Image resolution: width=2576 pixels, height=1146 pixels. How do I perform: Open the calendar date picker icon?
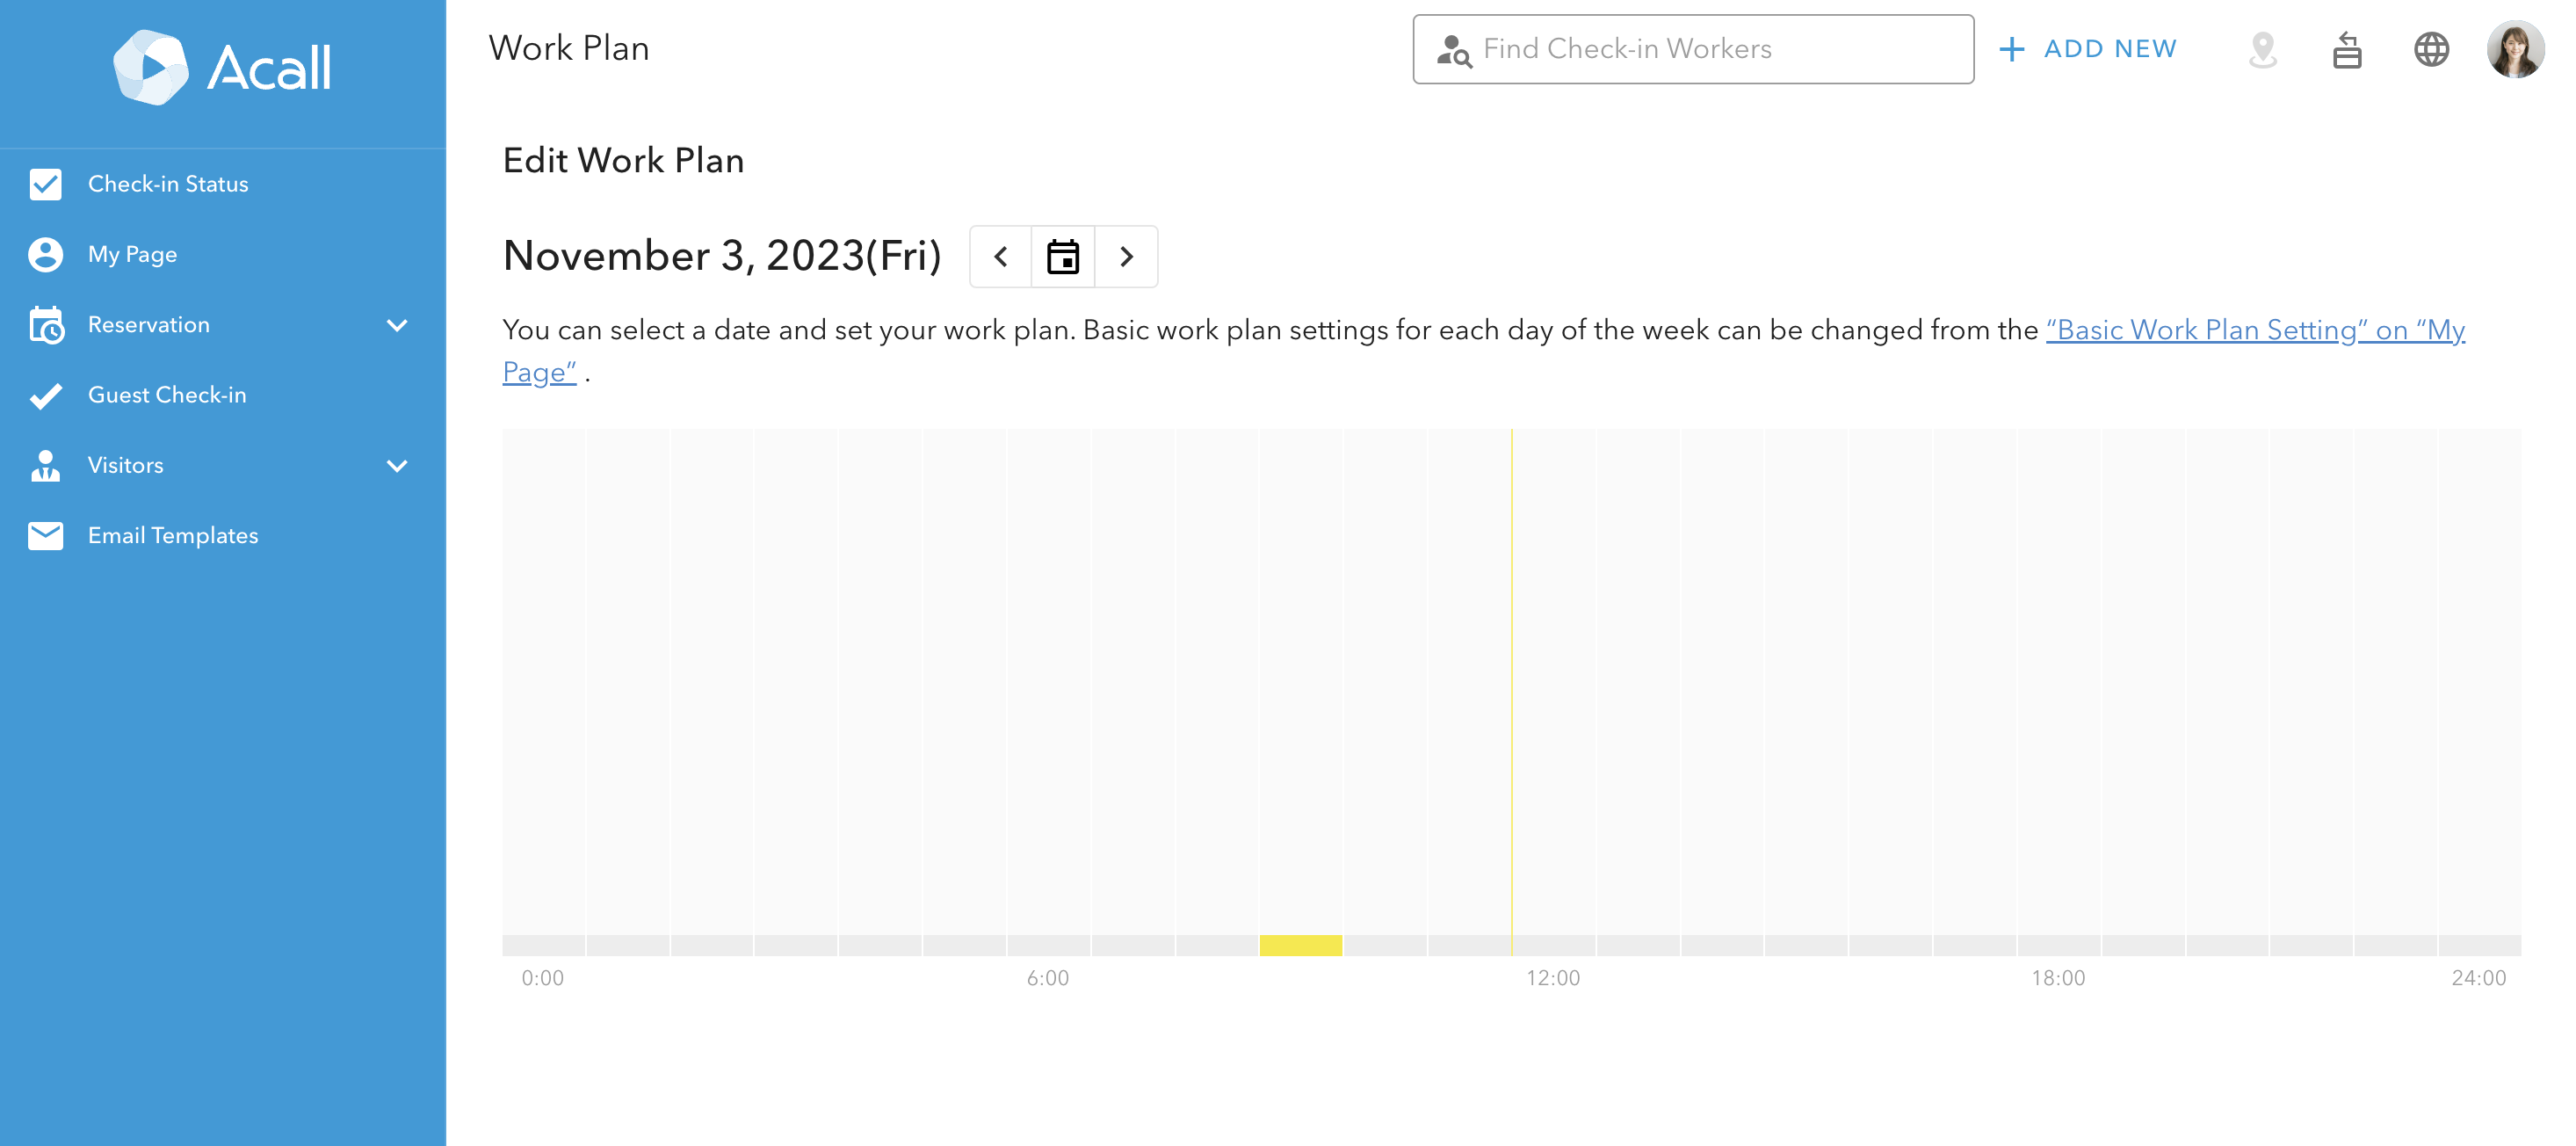pyautogui.click(x=1062, y=257)
